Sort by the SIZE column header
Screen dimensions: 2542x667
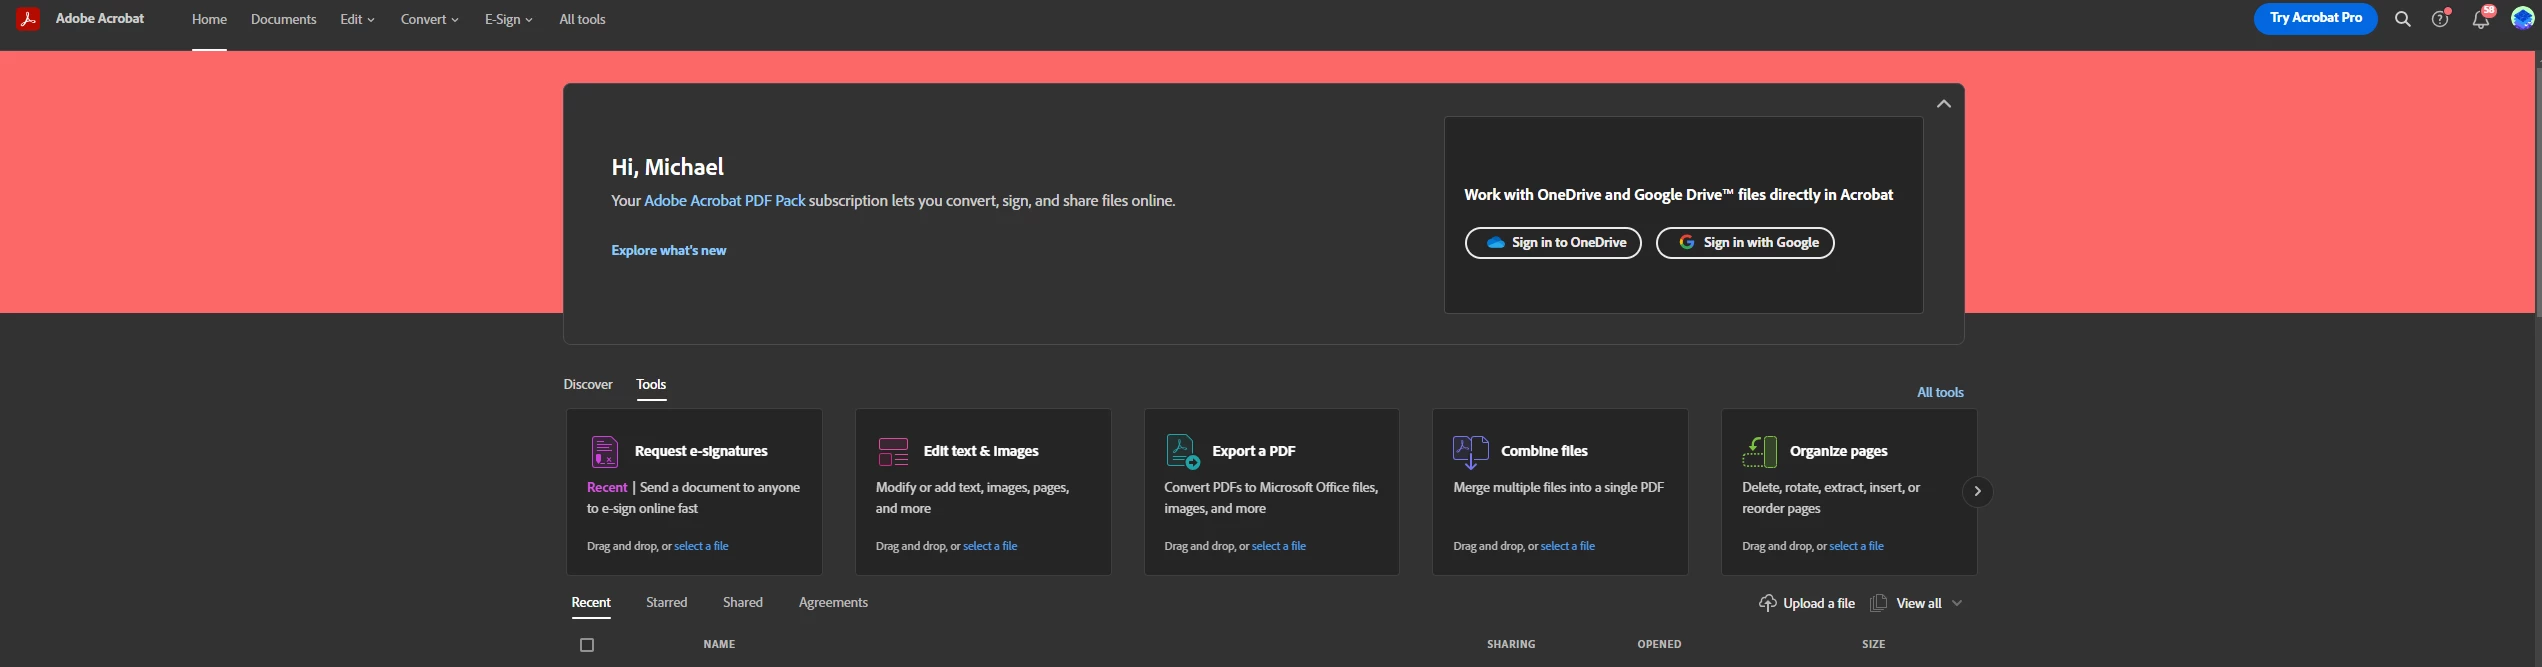[1873, 645]
